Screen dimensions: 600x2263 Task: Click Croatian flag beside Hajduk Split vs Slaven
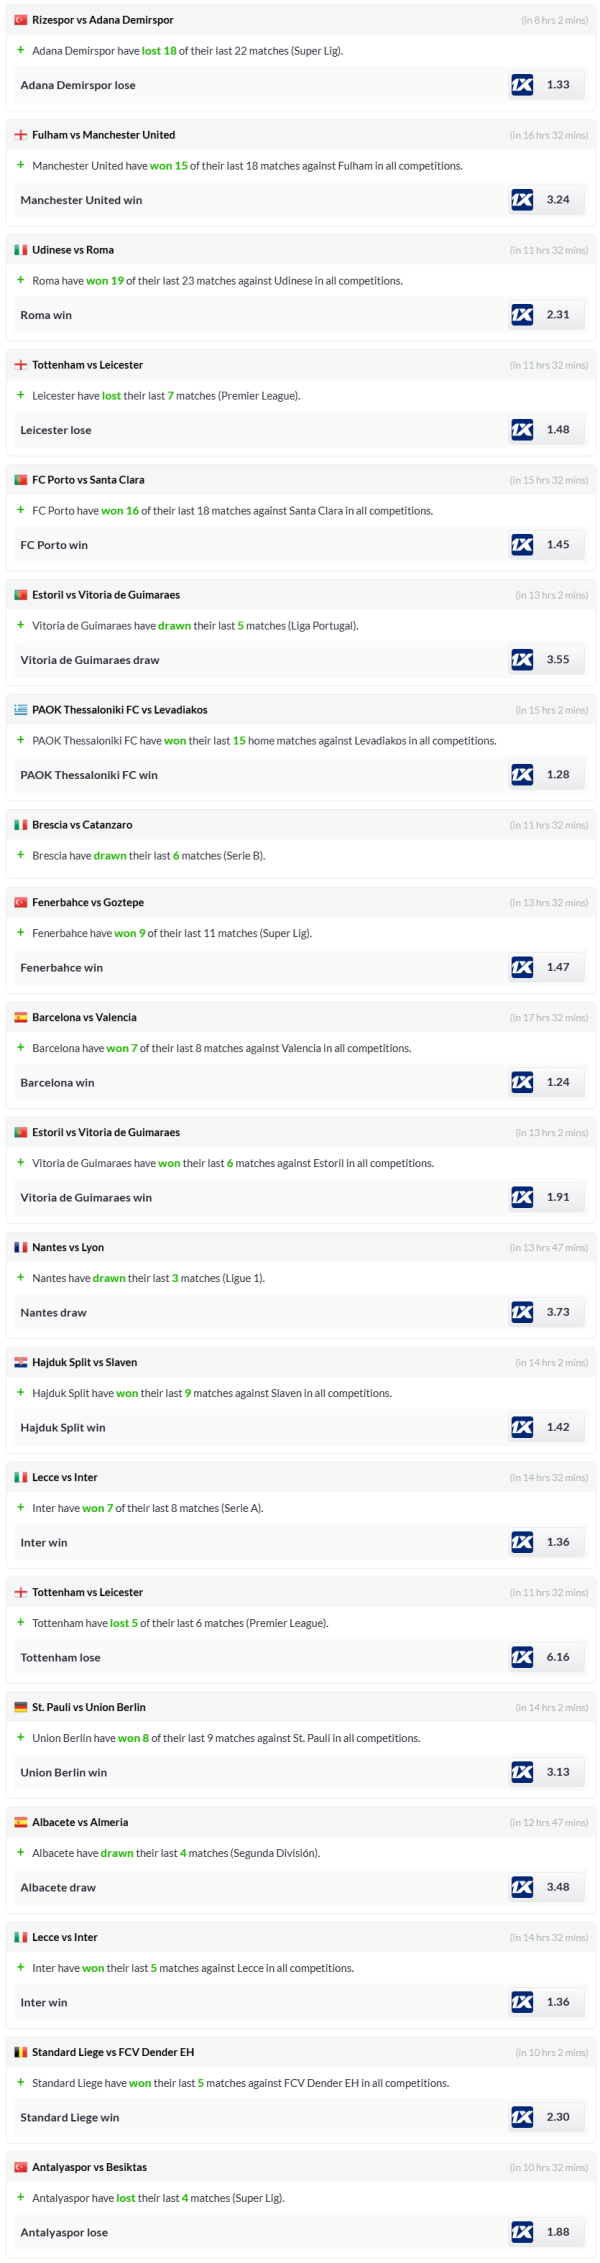[21, 1362]
